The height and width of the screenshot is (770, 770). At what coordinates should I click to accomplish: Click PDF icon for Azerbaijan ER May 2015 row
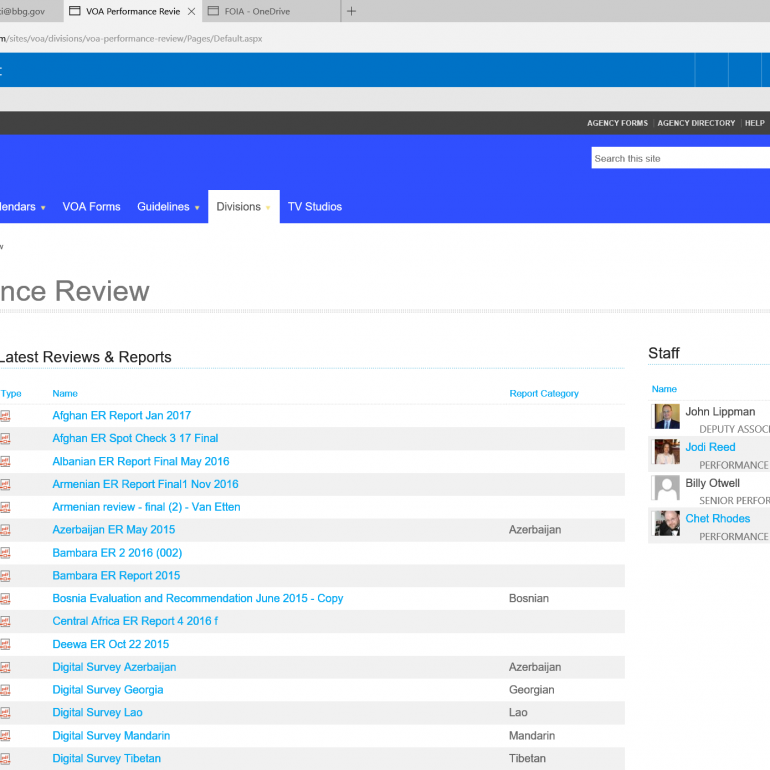[5, 530]
